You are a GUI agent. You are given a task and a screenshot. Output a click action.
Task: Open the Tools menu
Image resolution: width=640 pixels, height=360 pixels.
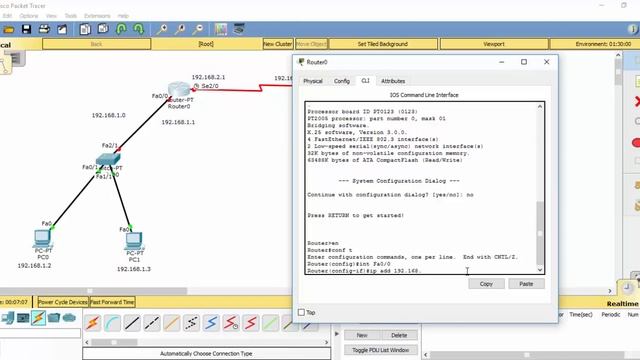[x=71, y=16]
